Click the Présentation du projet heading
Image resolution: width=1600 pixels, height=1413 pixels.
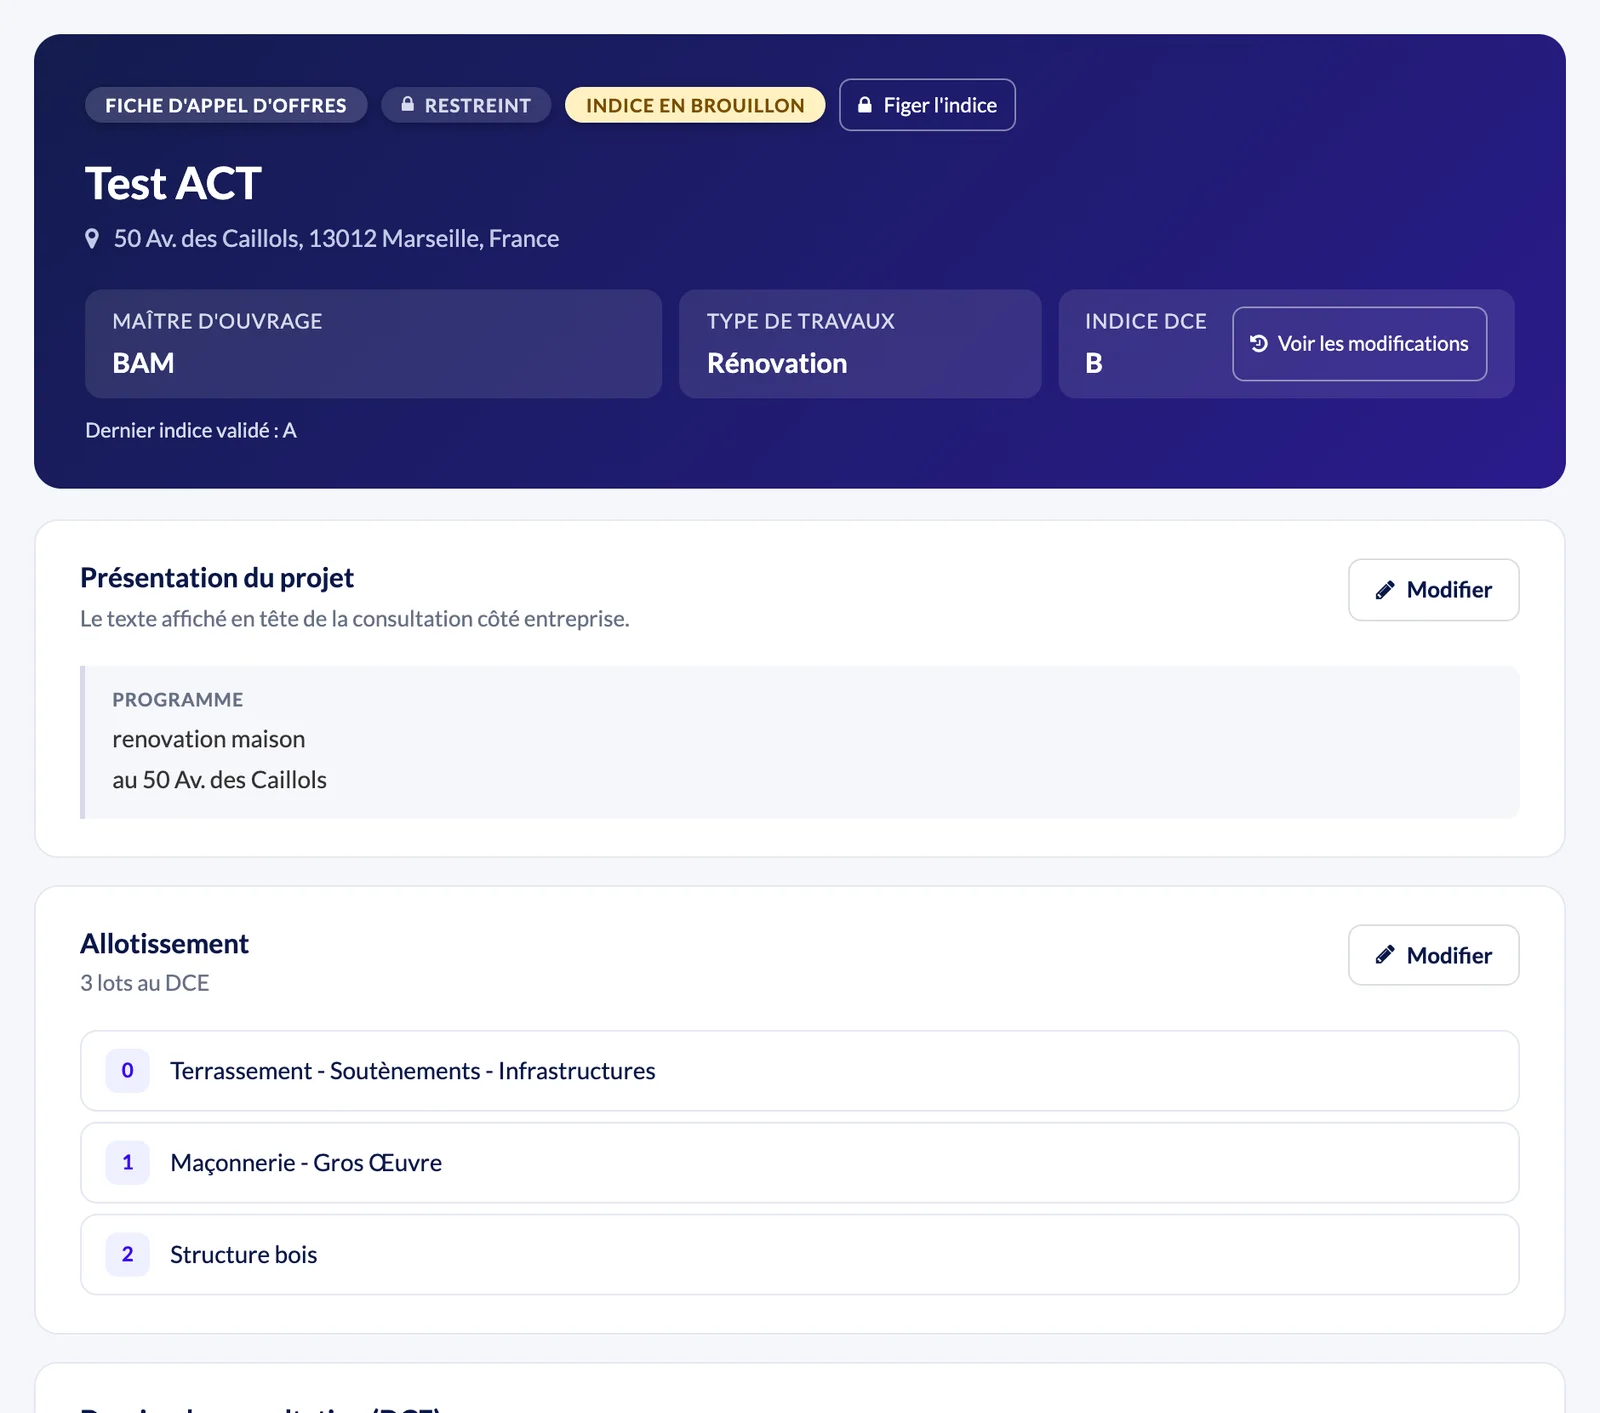tap(217, 578)
